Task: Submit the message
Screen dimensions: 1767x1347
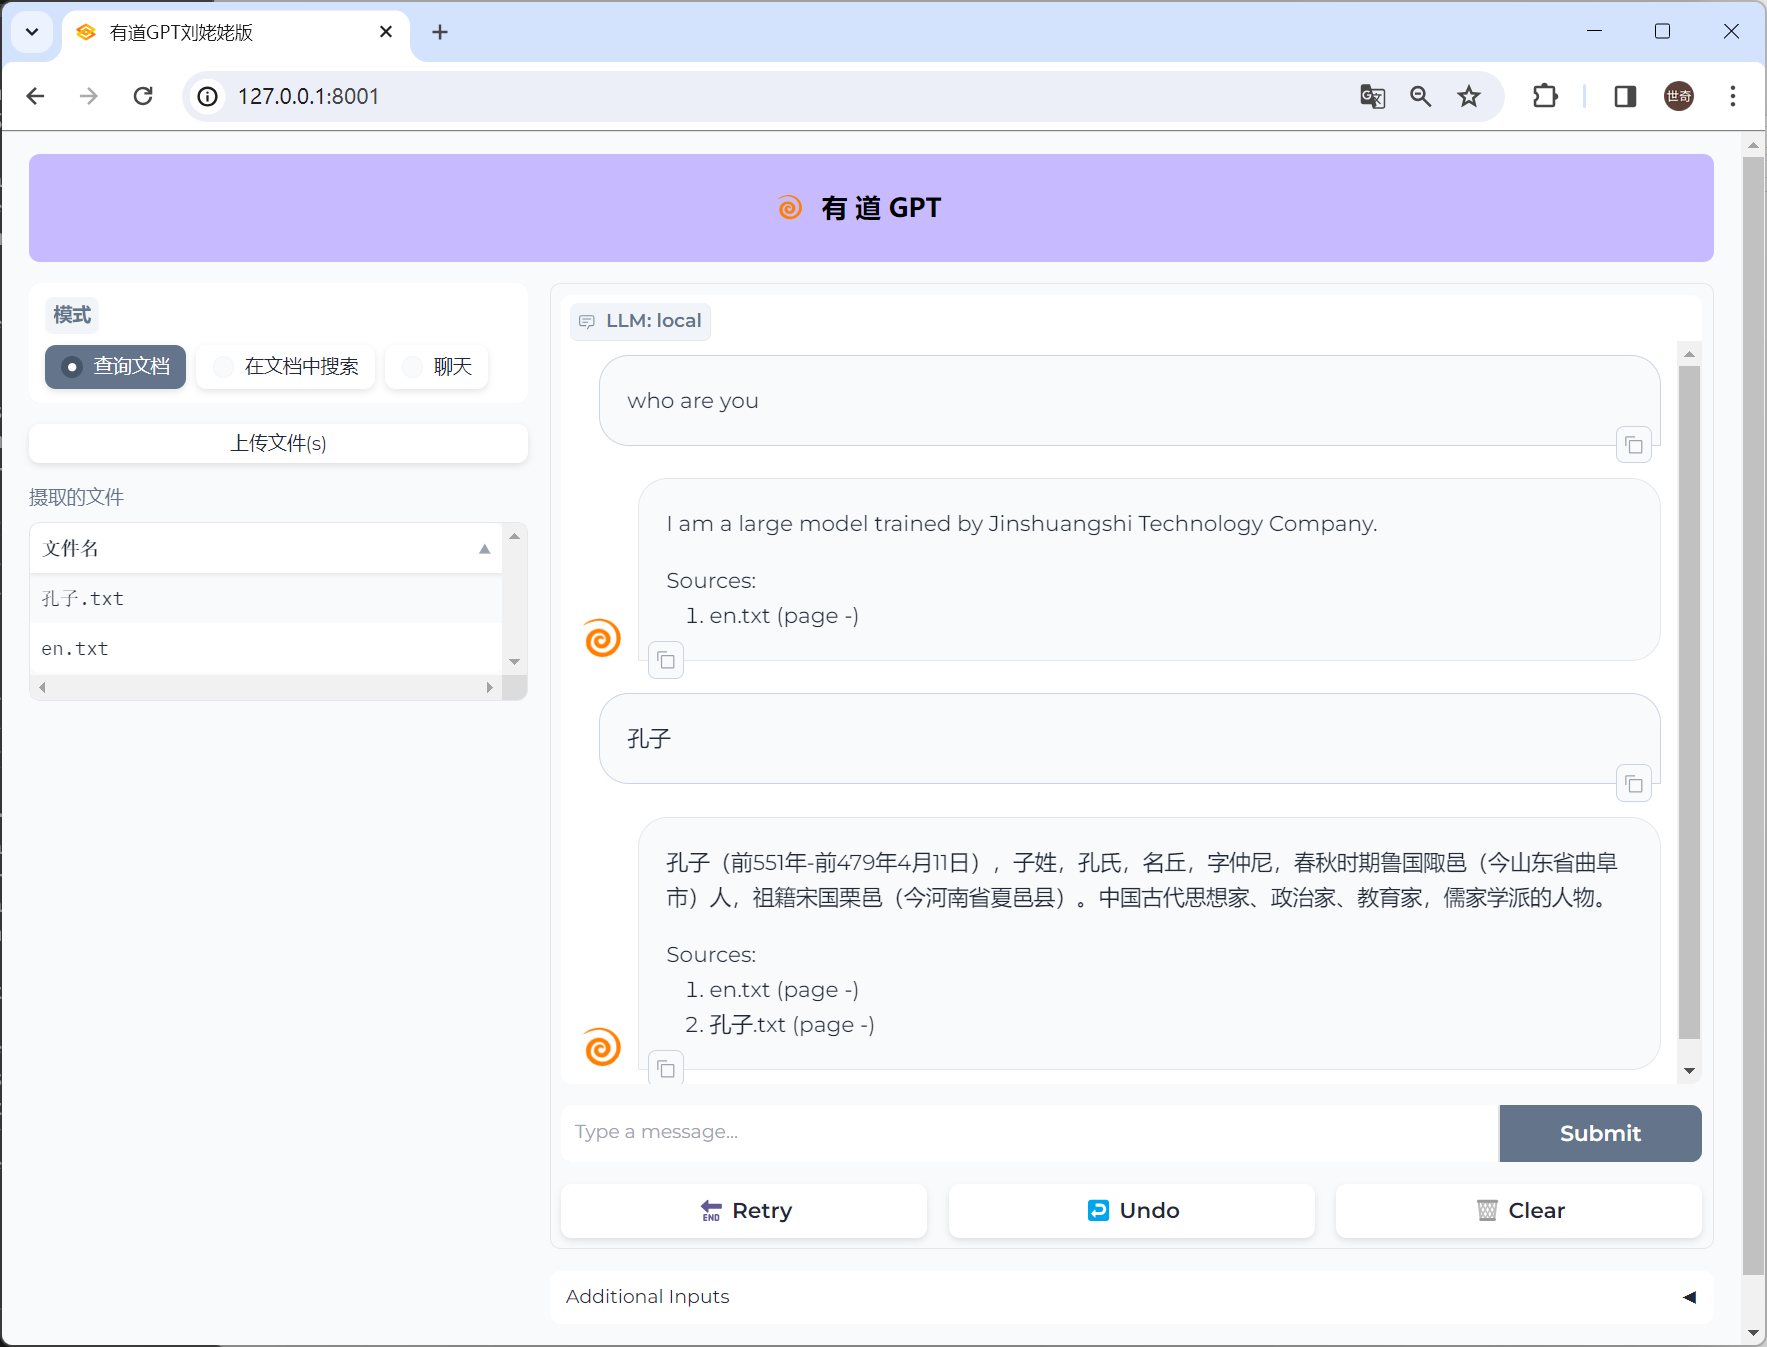Action: (1600, 1133)
